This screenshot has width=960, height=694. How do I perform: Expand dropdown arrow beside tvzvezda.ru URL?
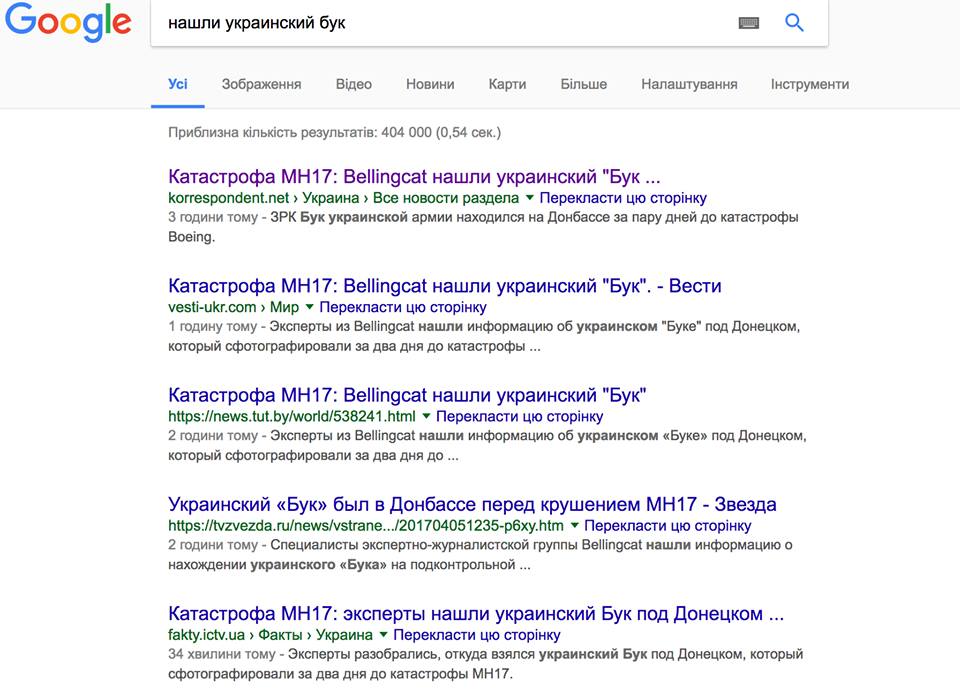(574, 525)
